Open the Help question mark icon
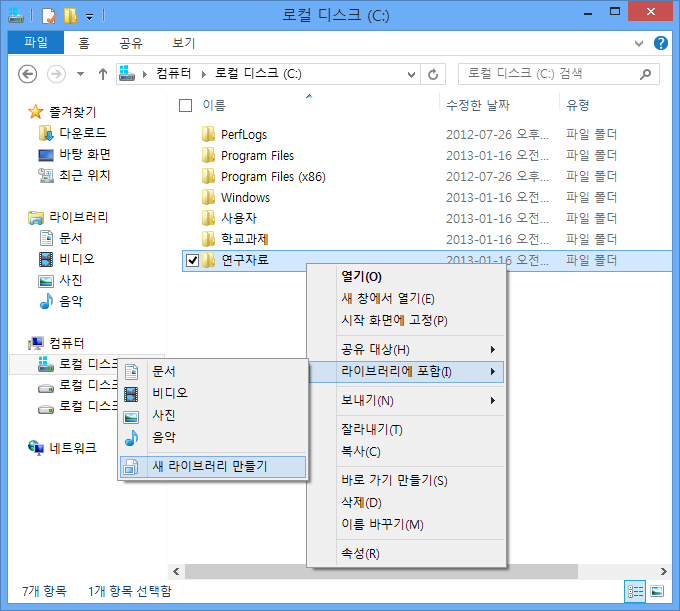This screenshot has width=680, height=611. coord(660,43)
